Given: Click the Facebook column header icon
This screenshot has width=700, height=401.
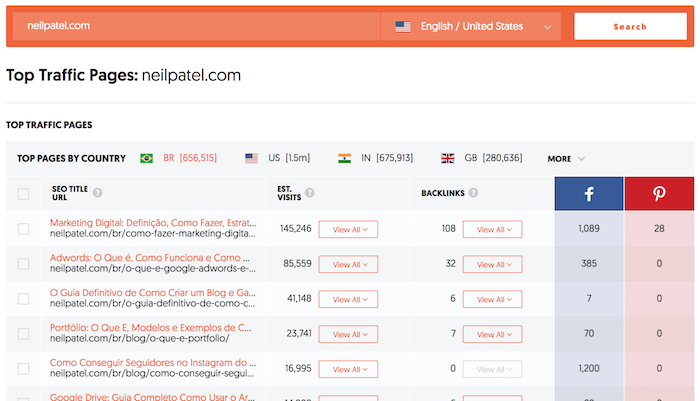Looking at the screenshot, I should (x=589, y=194).
